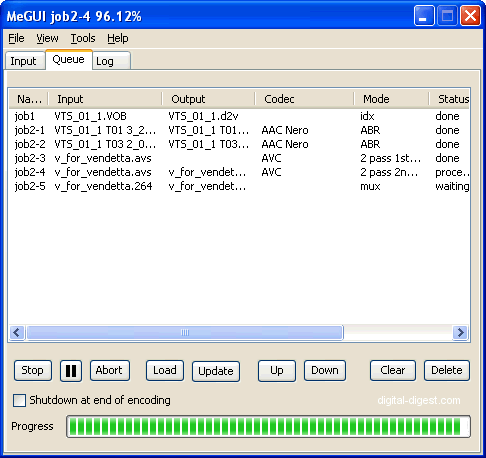Viewport: 486px width, 458px height.
Task: Click the Delete button
Action: (x=447, y=370)
